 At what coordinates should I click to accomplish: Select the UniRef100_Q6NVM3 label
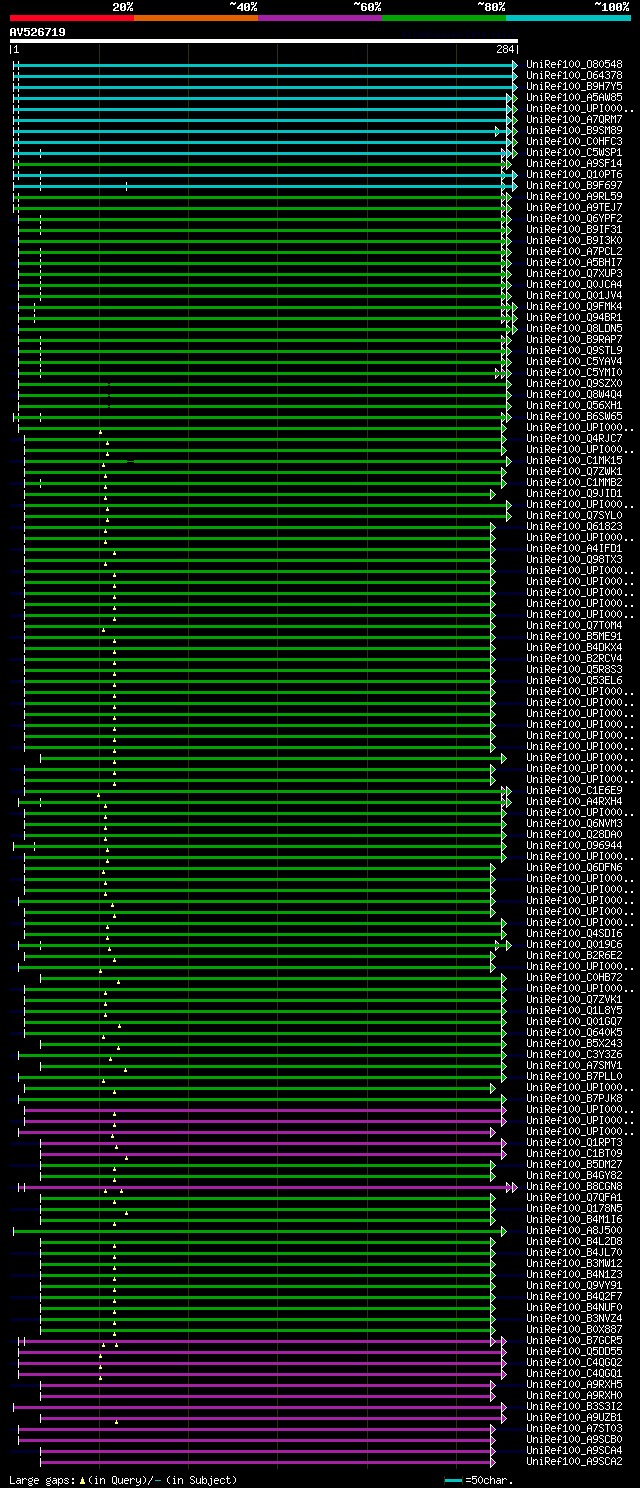(x=574, y=824)
